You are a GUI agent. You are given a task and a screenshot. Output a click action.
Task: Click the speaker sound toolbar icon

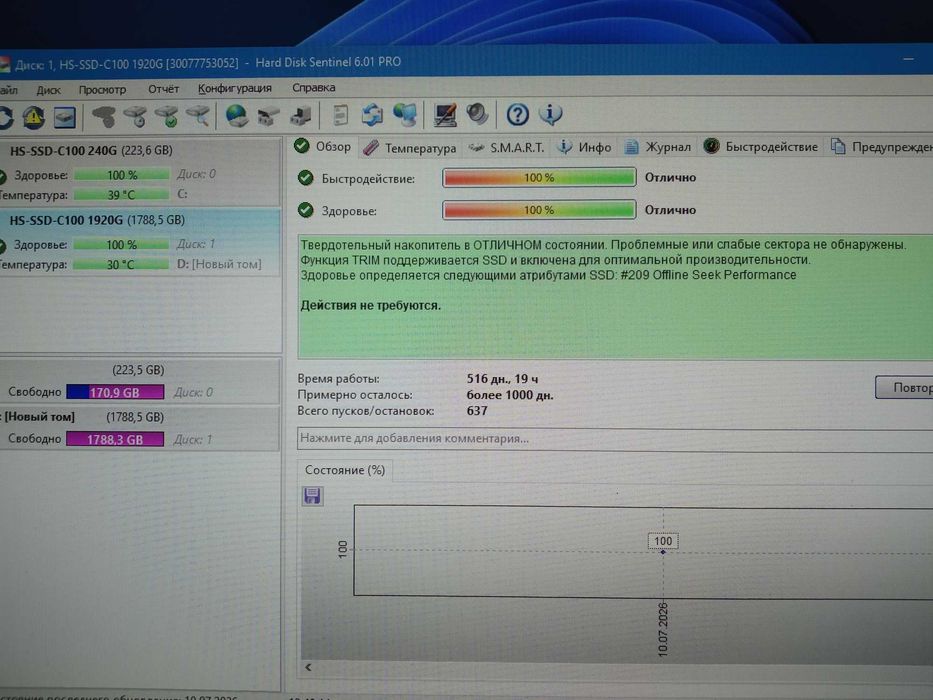477,114
